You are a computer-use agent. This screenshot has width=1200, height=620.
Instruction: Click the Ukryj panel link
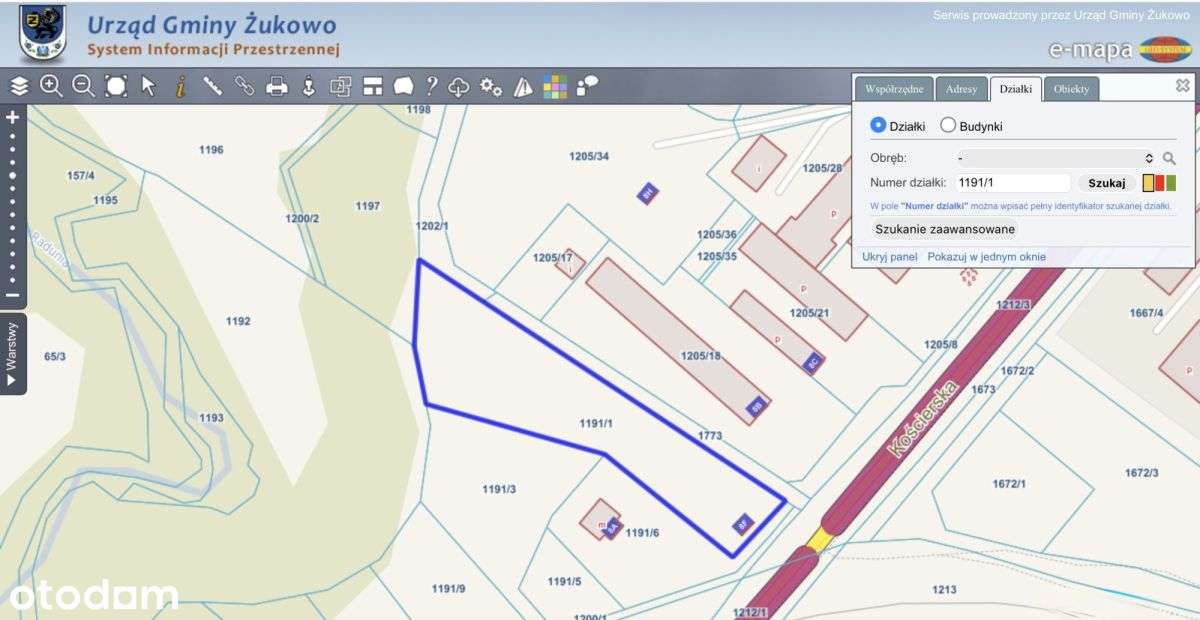point(890,257)
